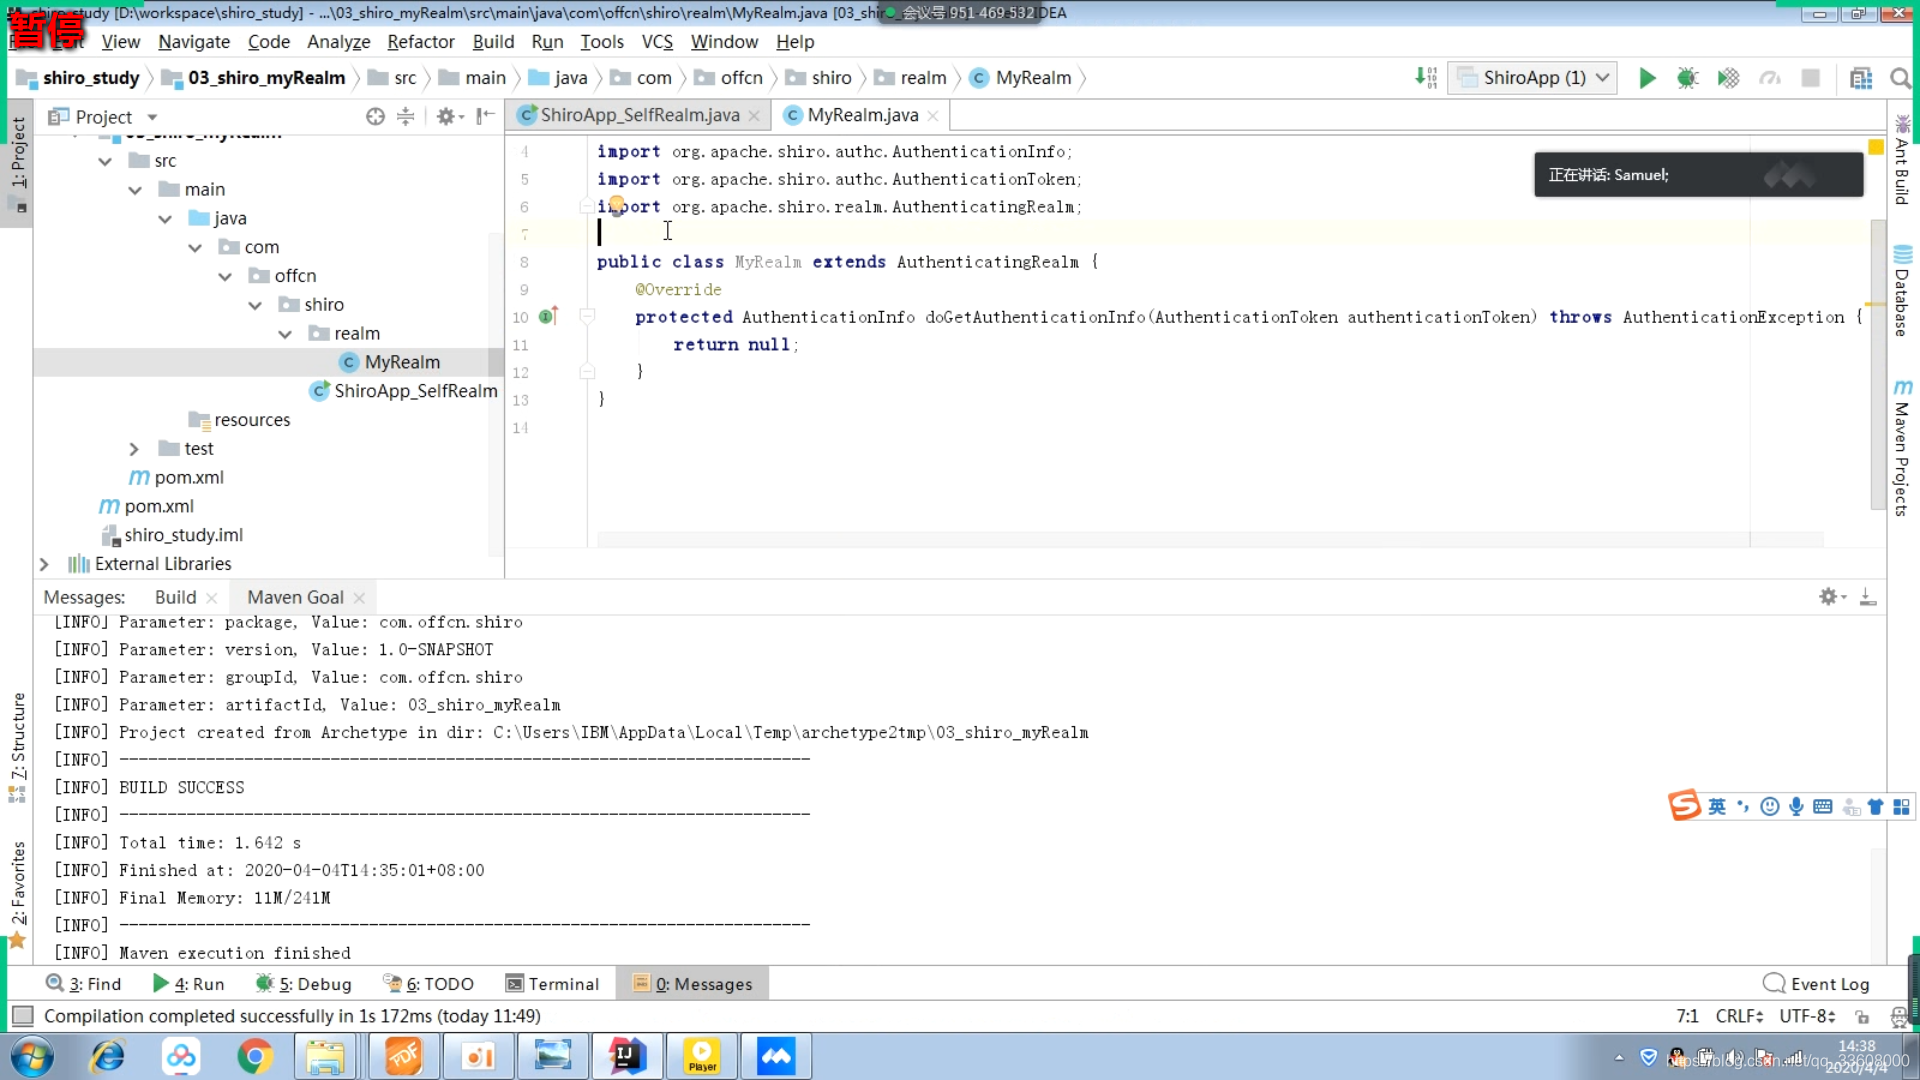Viewport: 1920px width, 1080px height.
Task: Collapse the realm package node
Action: click(285, 334)
